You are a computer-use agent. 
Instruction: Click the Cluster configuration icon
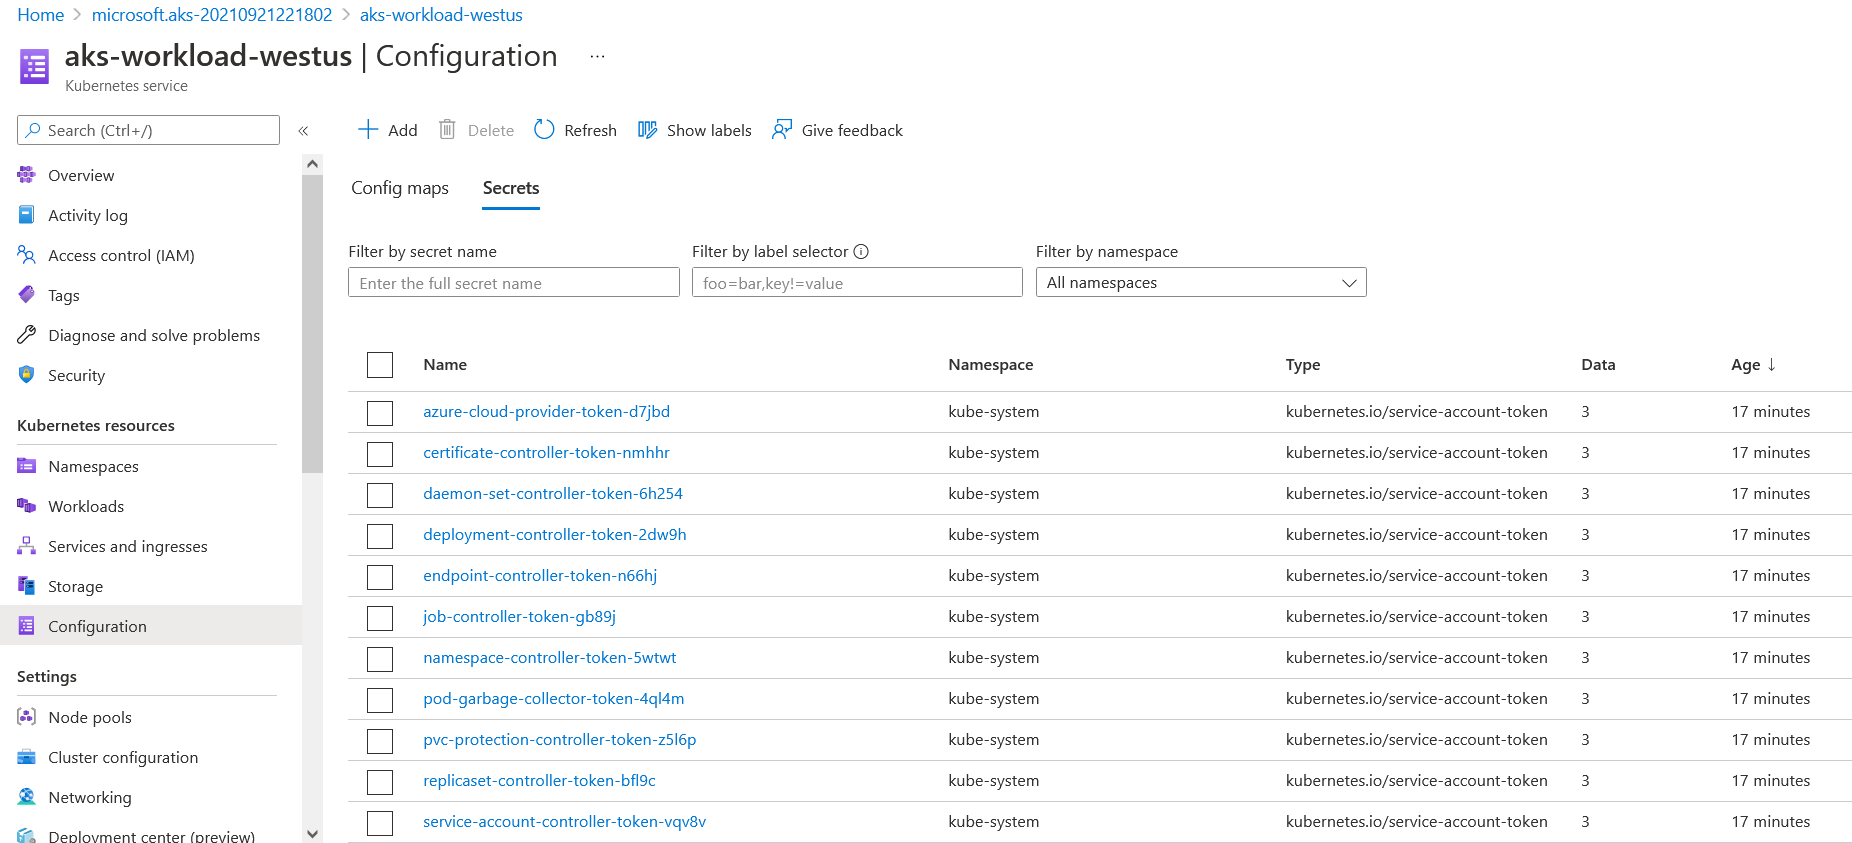[x=27, y=757]
